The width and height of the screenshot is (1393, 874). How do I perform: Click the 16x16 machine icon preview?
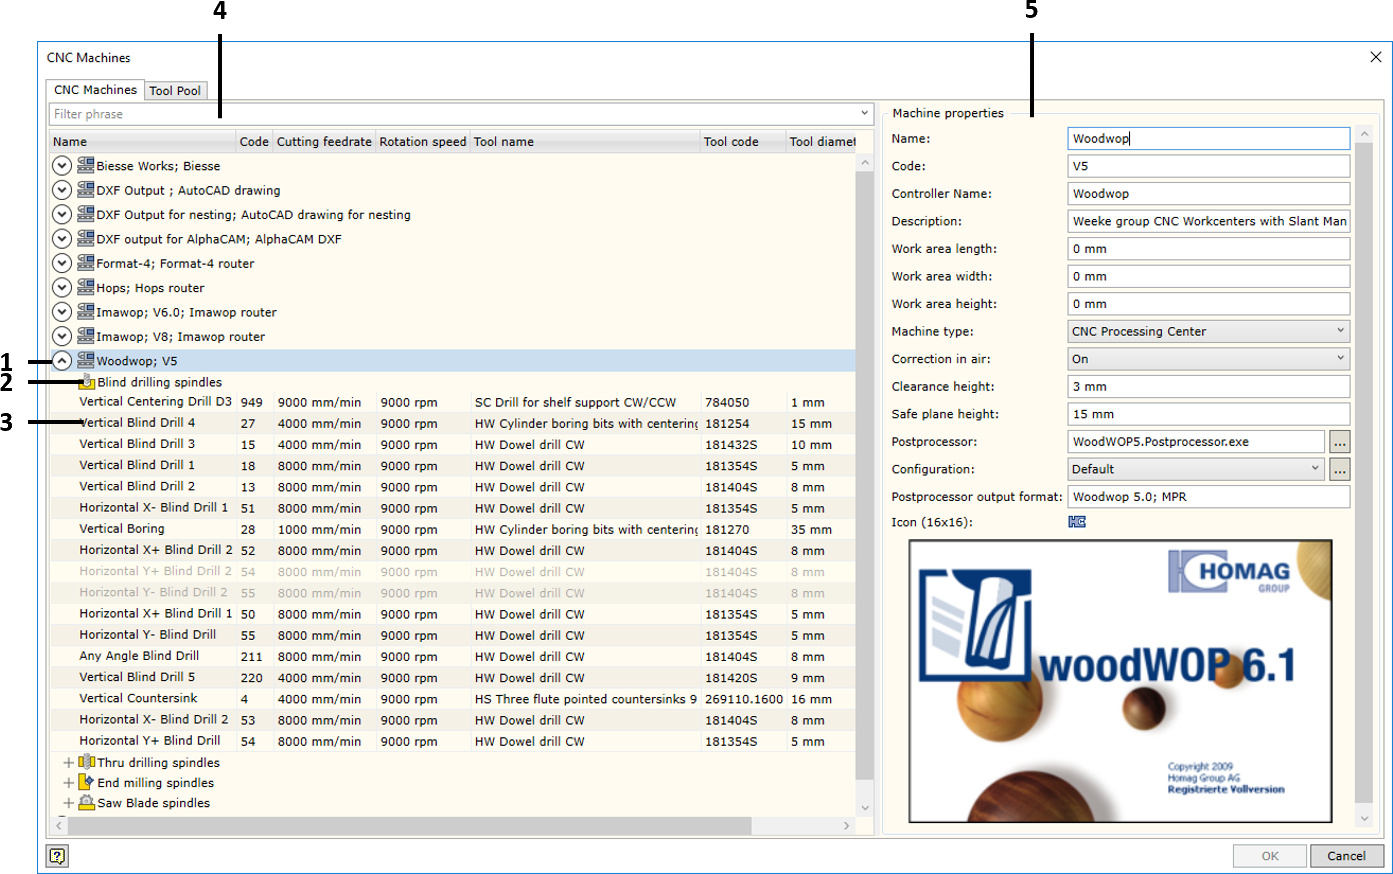tap(1077, 522)
